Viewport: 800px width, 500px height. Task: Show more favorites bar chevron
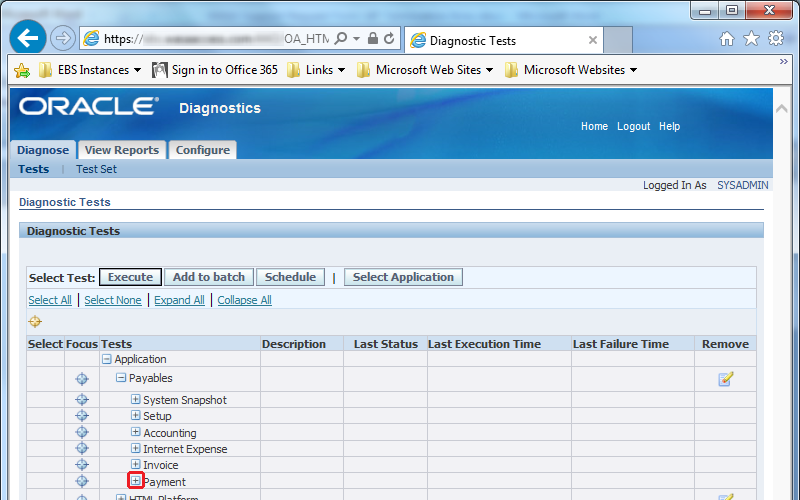tap(784, 62)
